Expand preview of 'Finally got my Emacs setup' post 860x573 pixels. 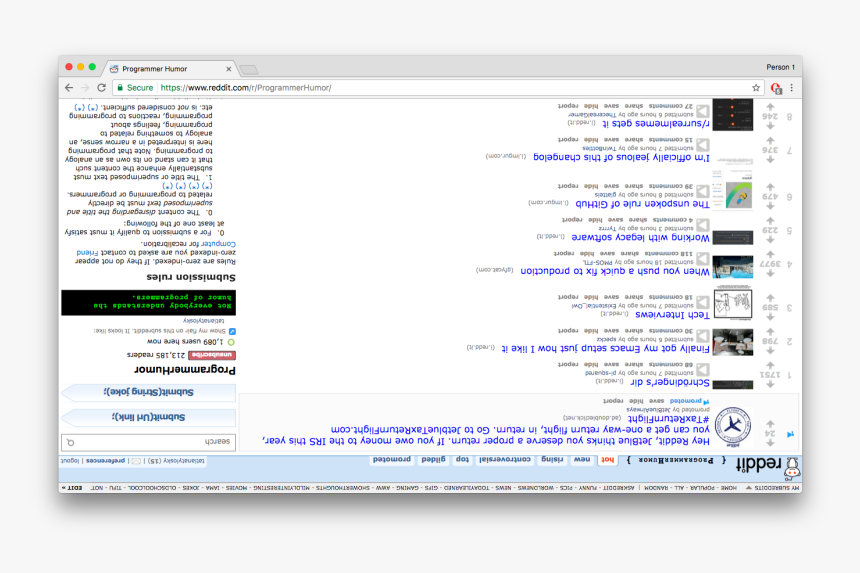(x=703, y=337)
